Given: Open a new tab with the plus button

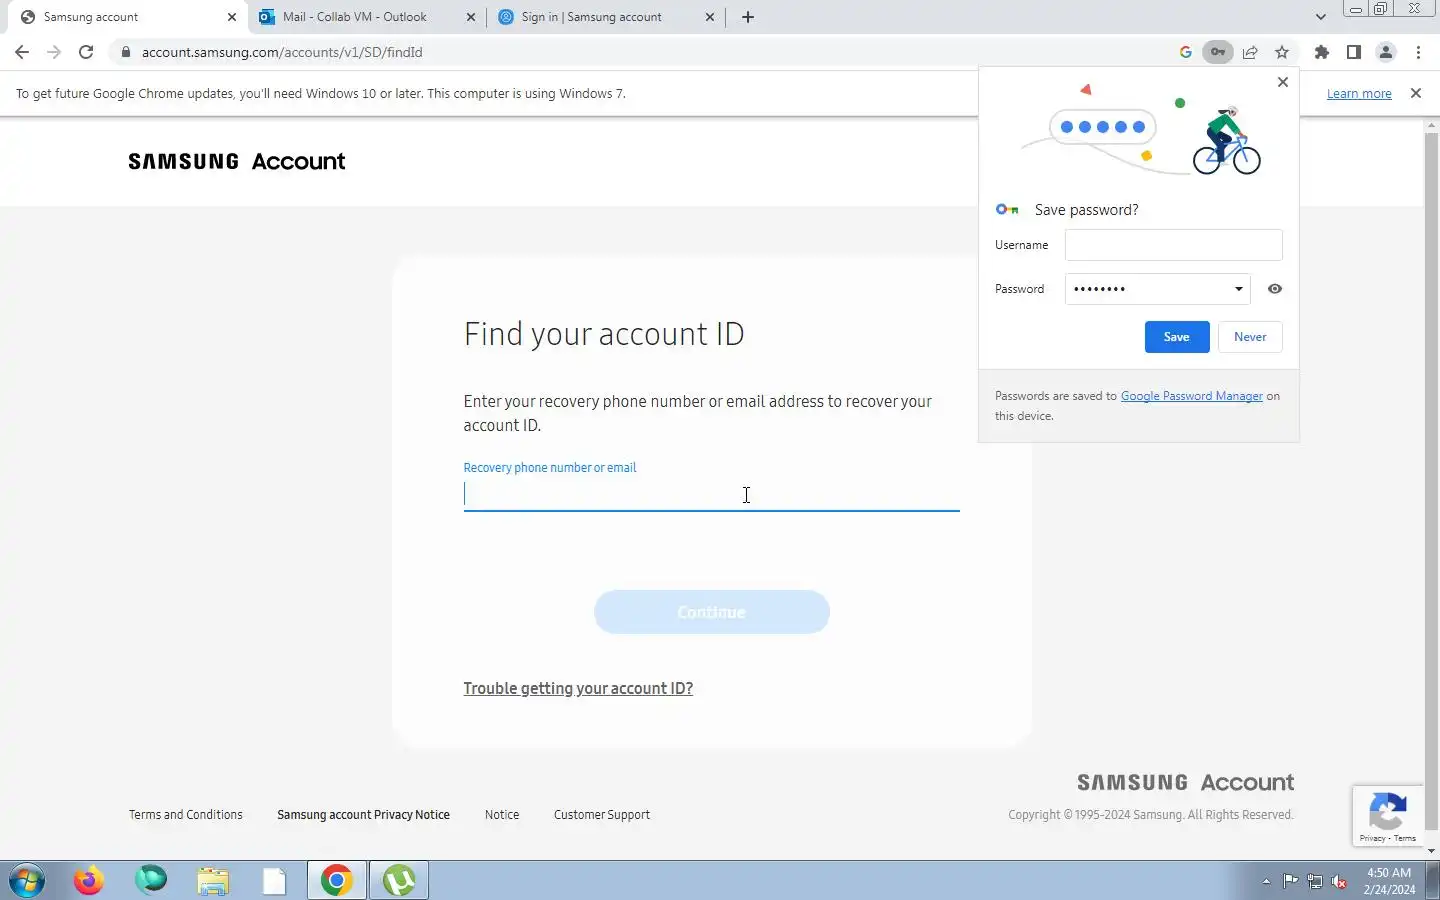Looking at the screenshot, I should click(748, 17).
